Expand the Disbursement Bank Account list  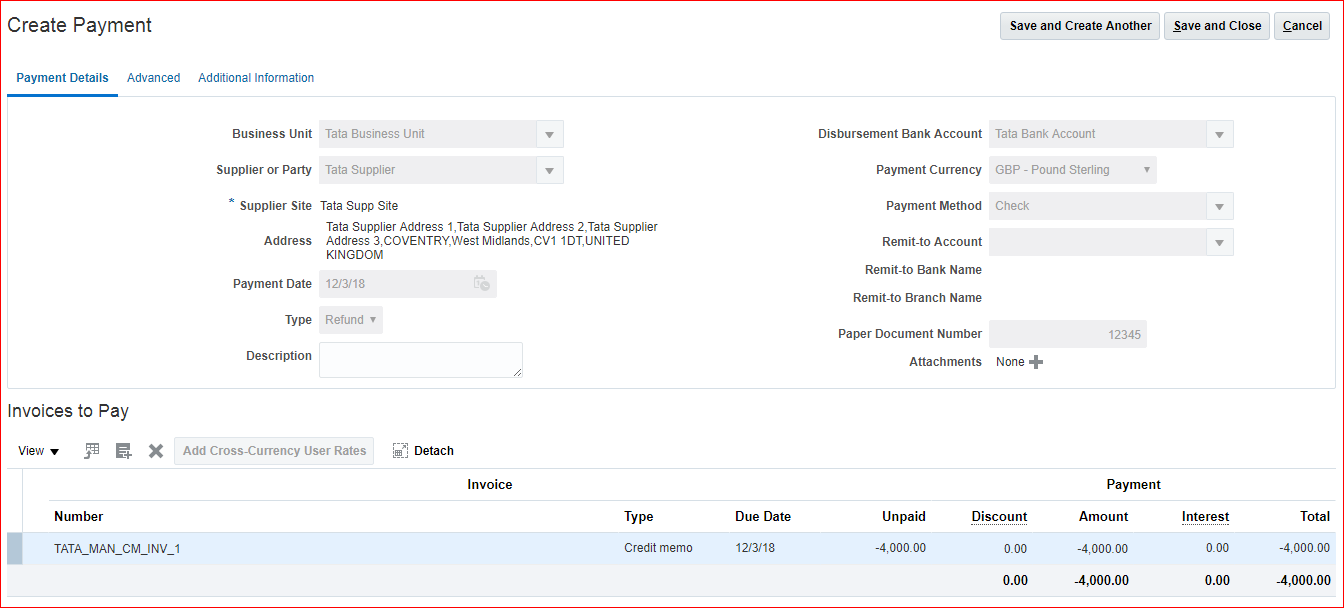pos(1219,134)
